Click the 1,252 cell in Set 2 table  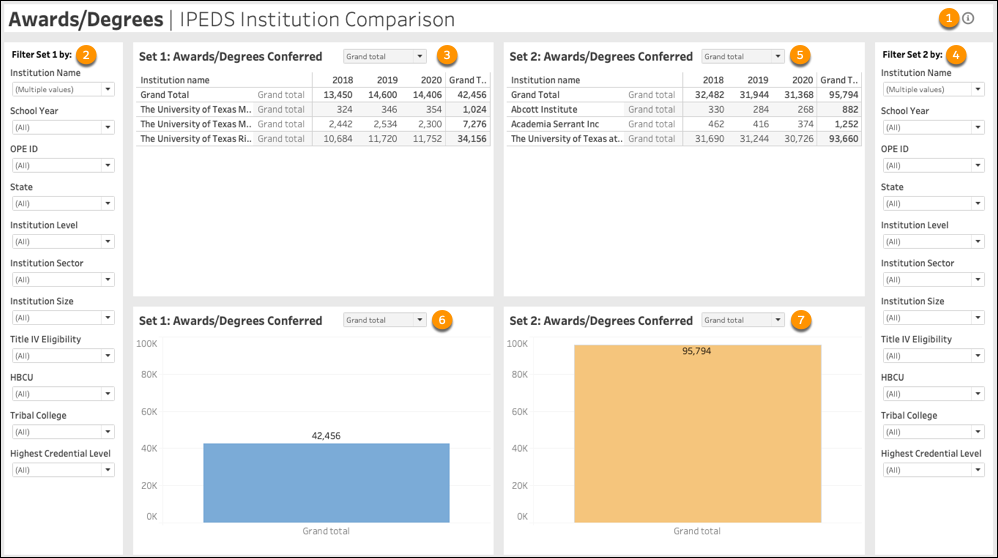(847, 124)
